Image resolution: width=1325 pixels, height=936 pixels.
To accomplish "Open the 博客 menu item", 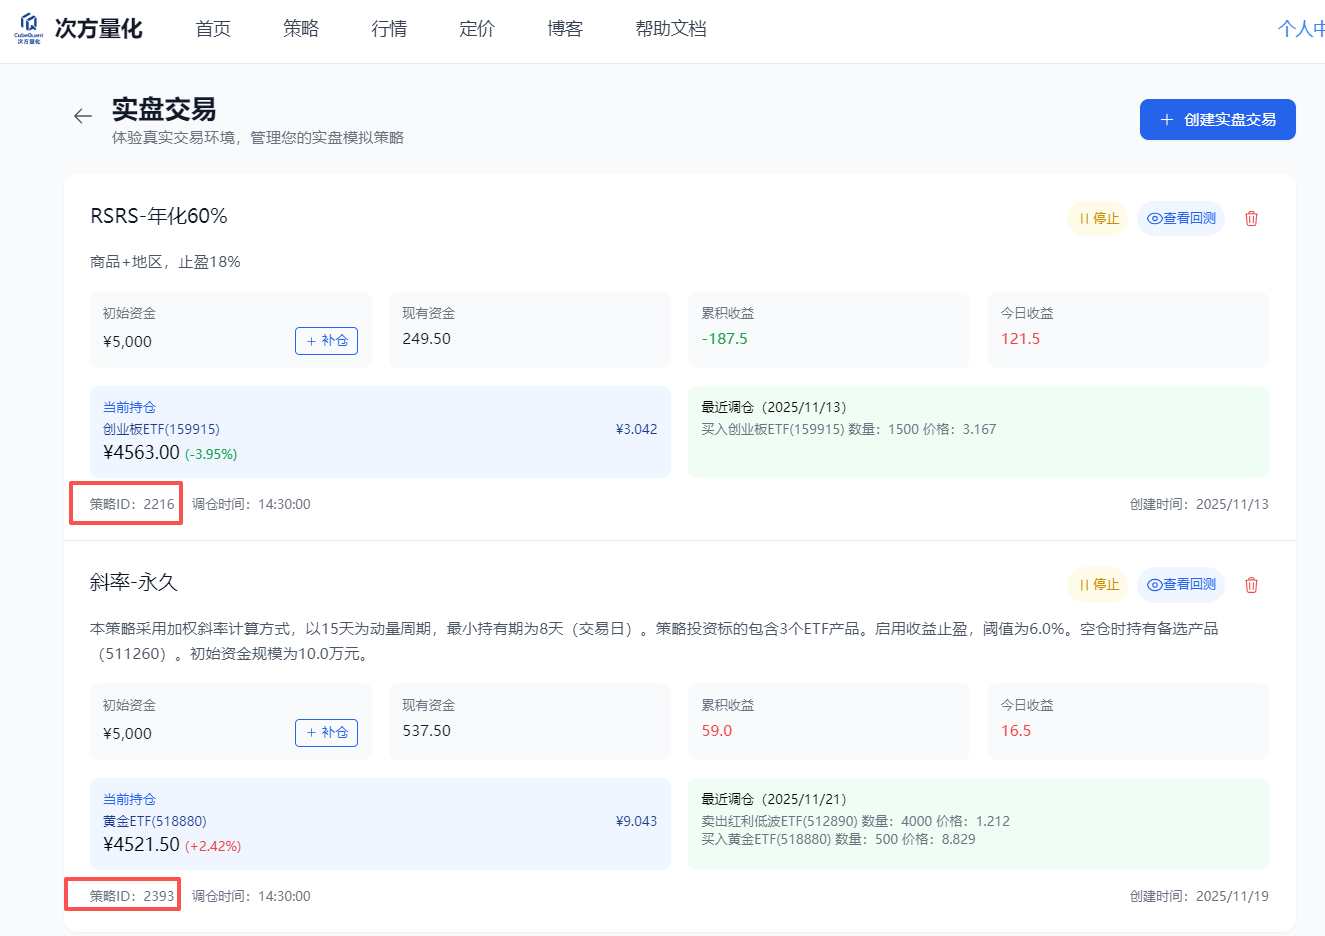I will pyautogui.click(x=565, y=29).
